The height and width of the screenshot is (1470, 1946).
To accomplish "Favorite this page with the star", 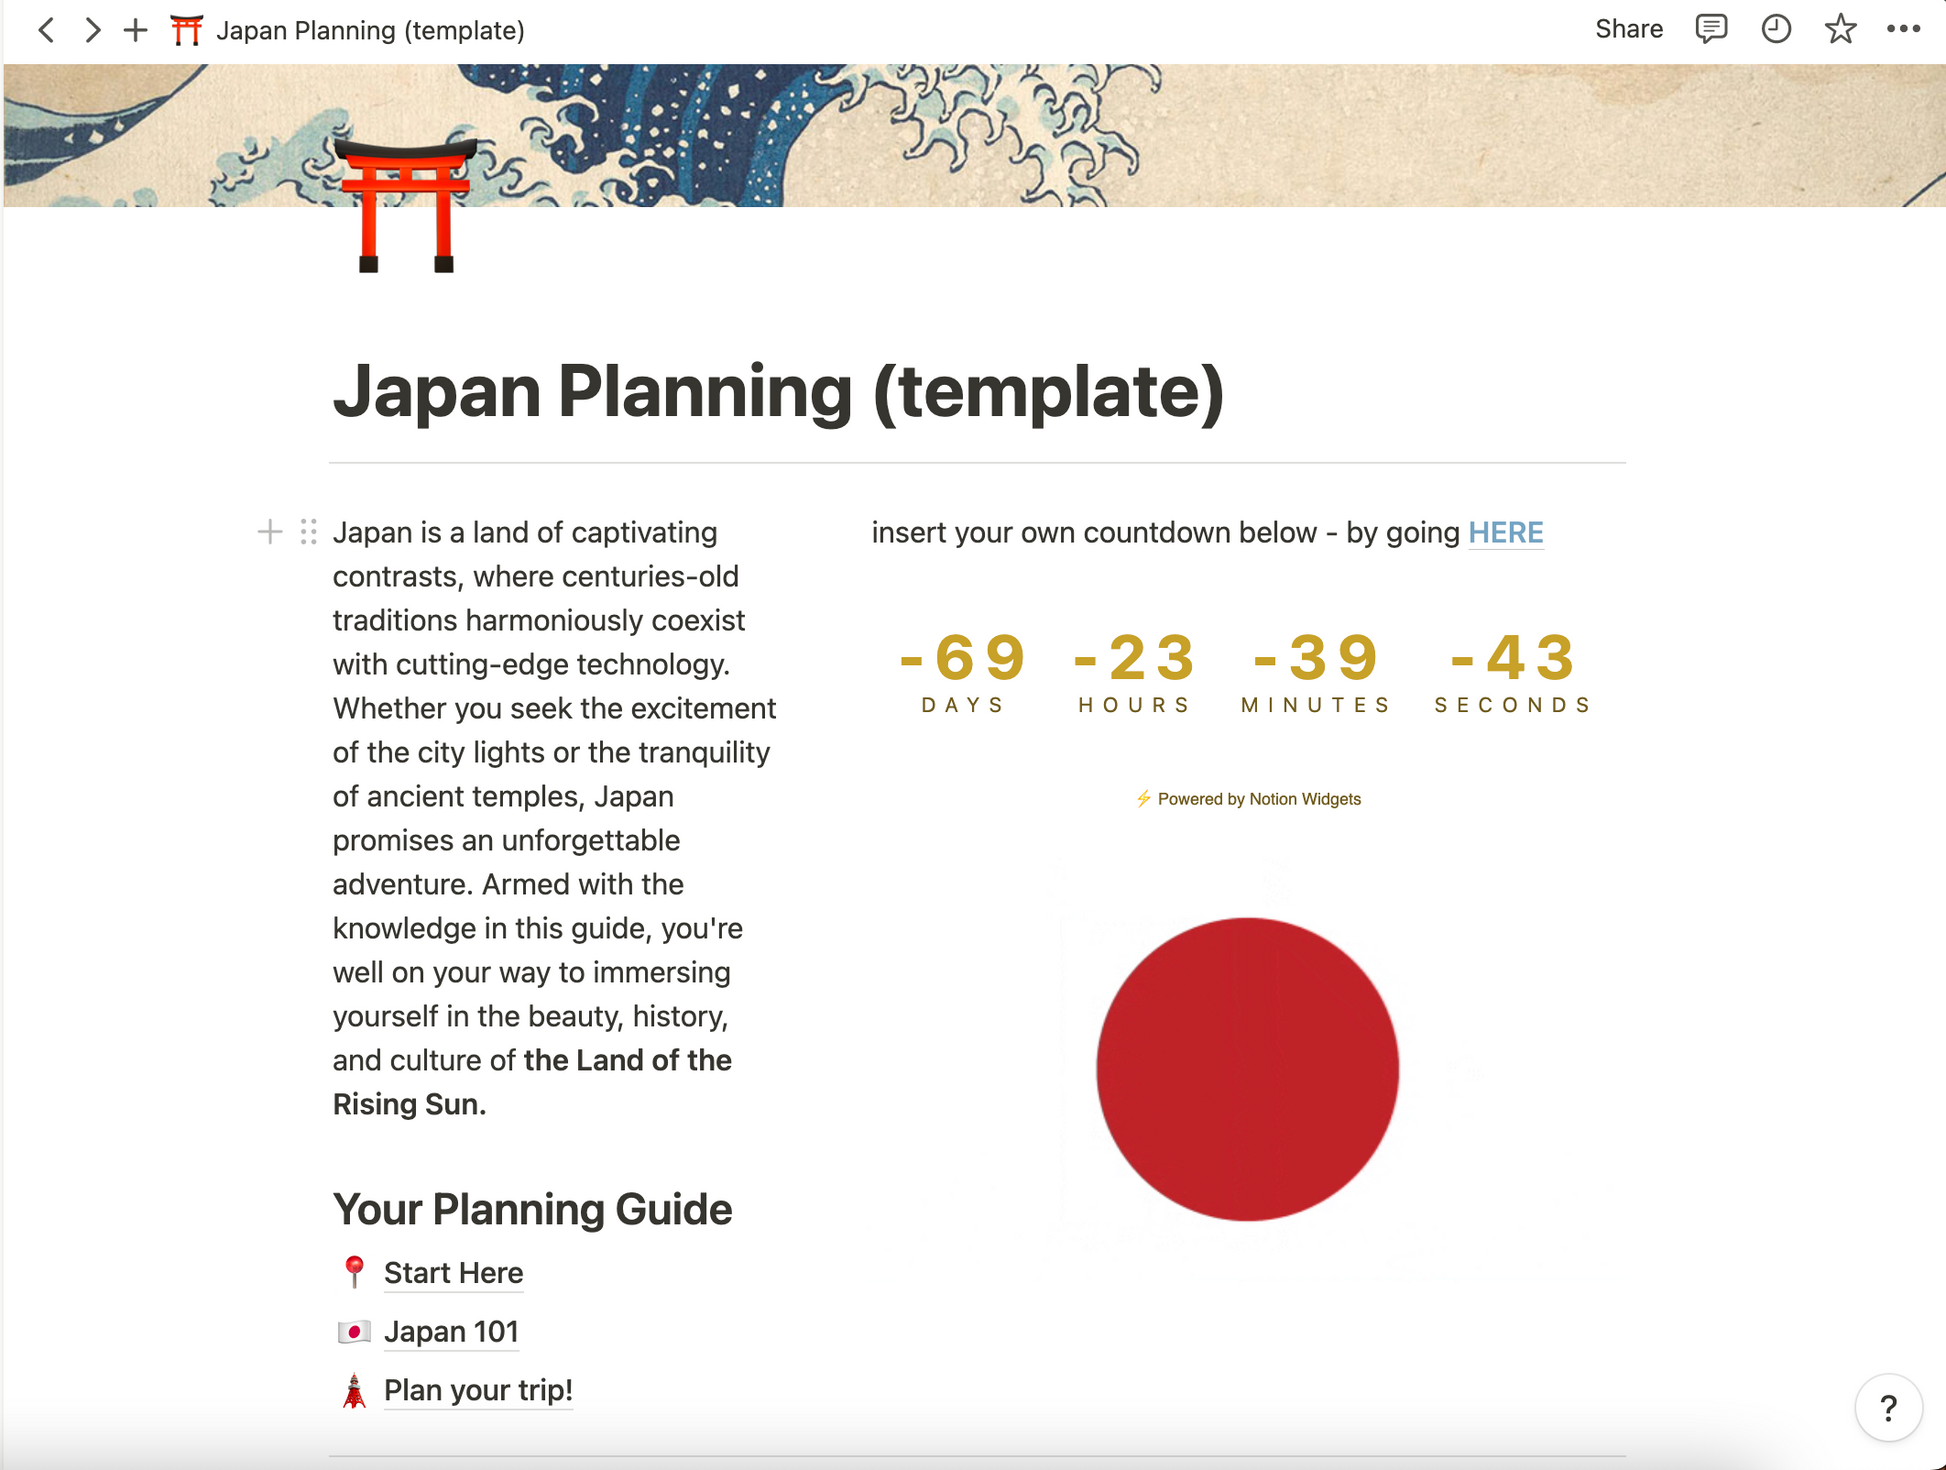I will tap(1840, 29).
